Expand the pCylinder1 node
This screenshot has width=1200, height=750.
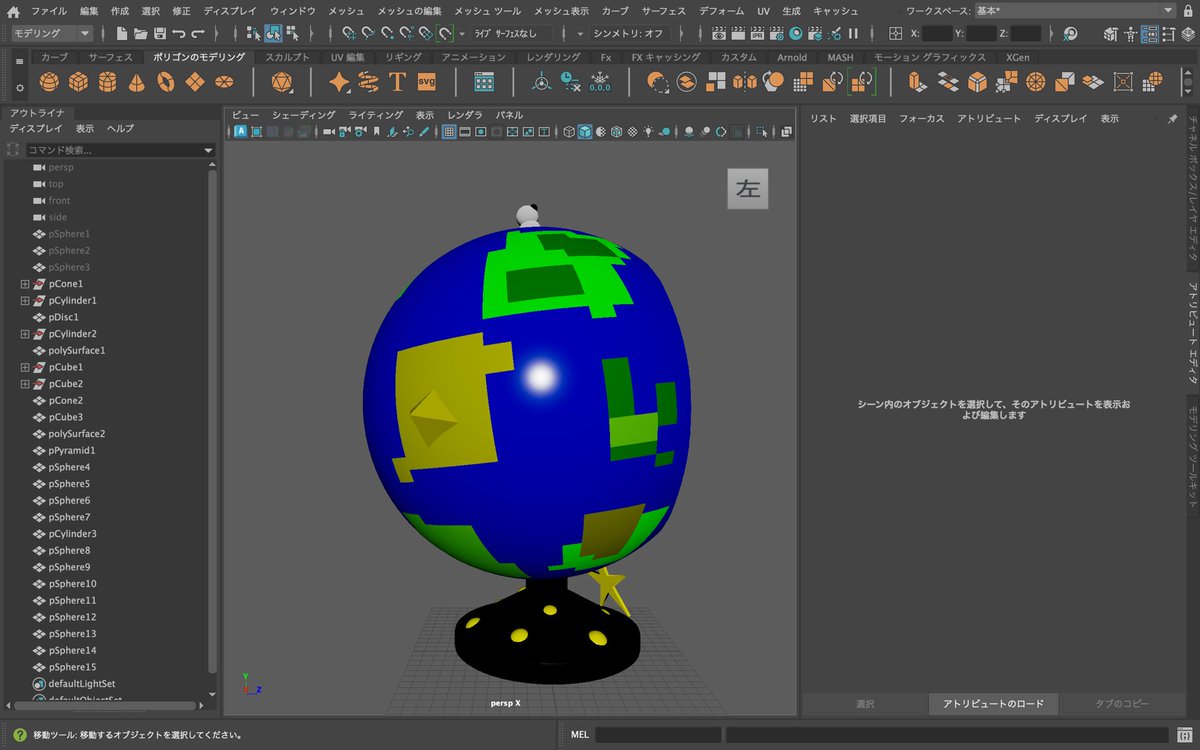(25, 301)
